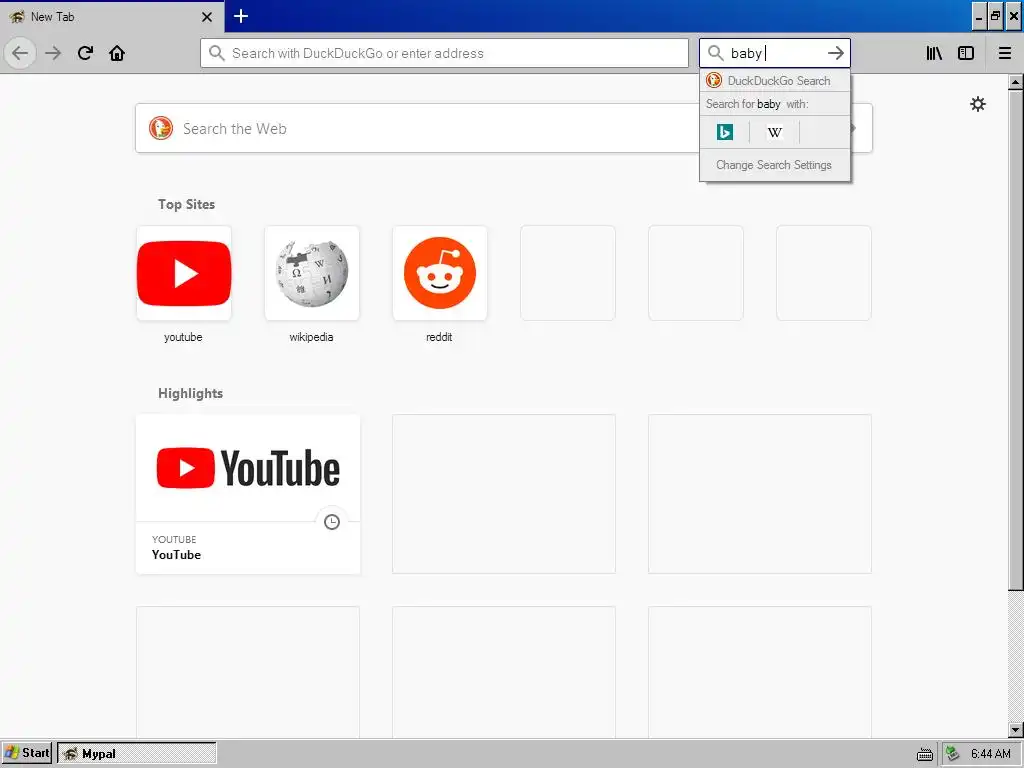
Task: Open a new tab with plus
Action: tap(240, 16)
